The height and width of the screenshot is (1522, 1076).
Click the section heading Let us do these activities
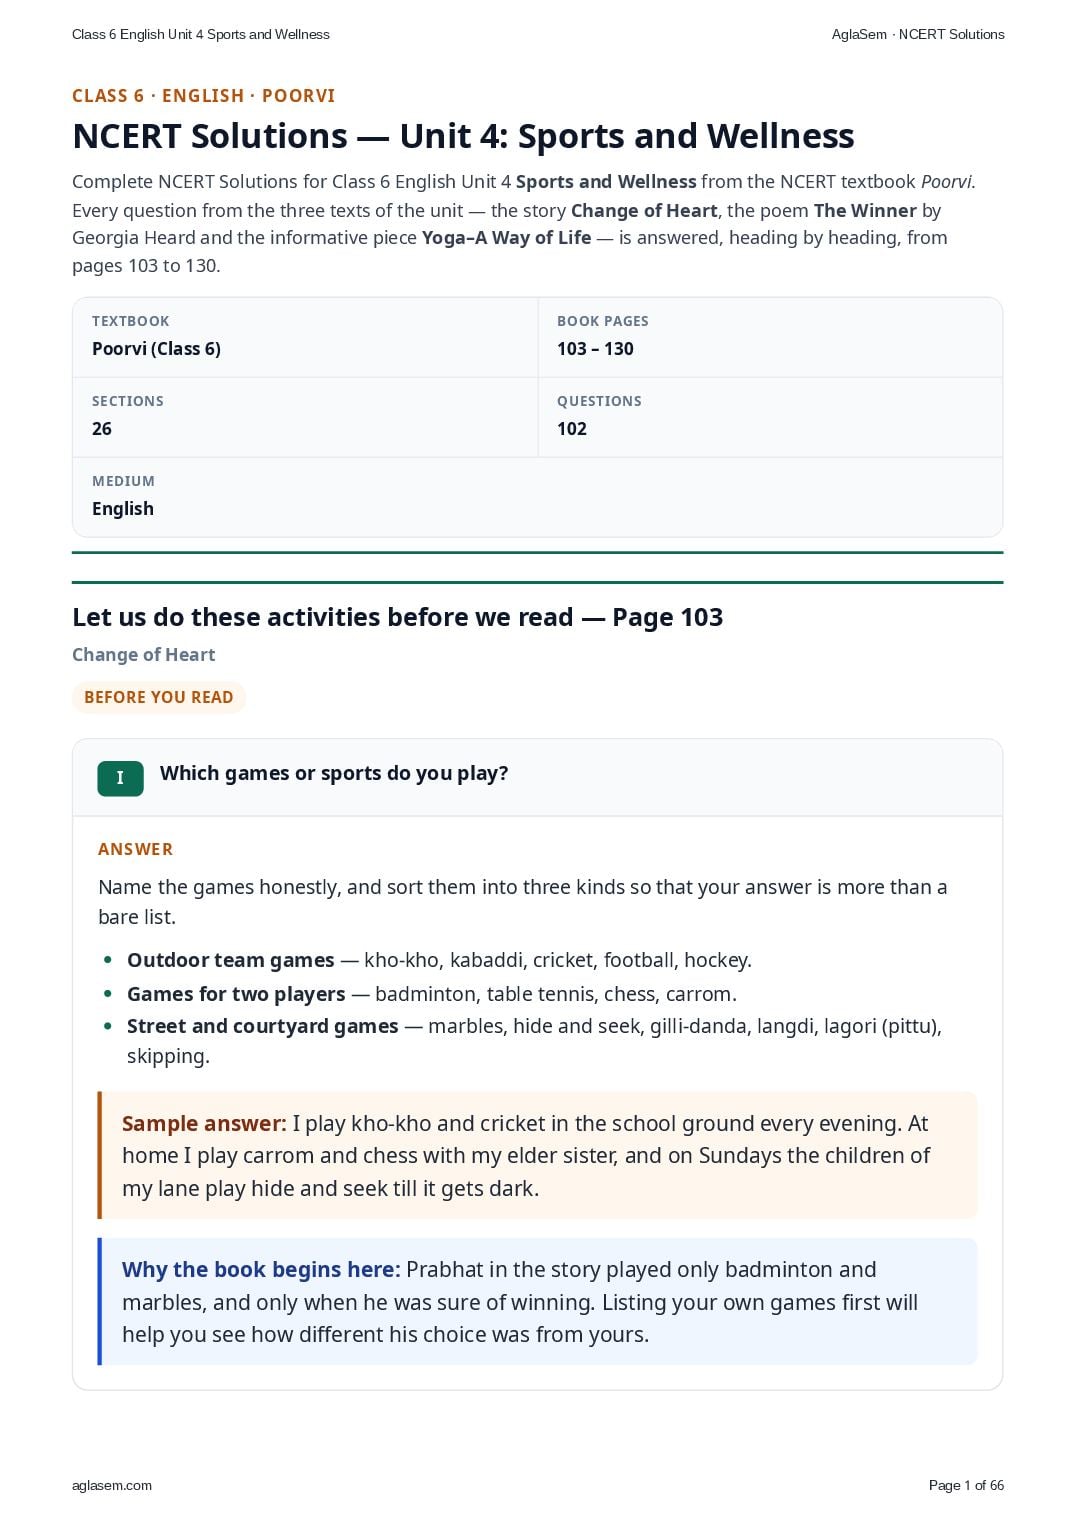(397, 617)
